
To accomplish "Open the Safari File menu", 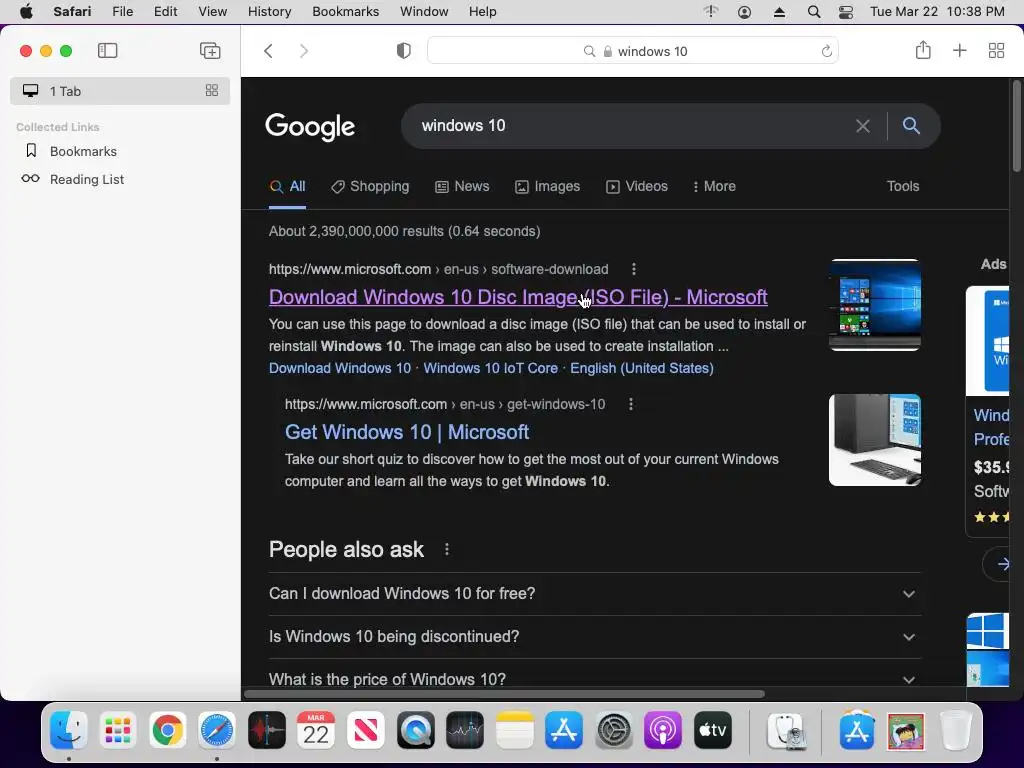I will tap(122, 12).
